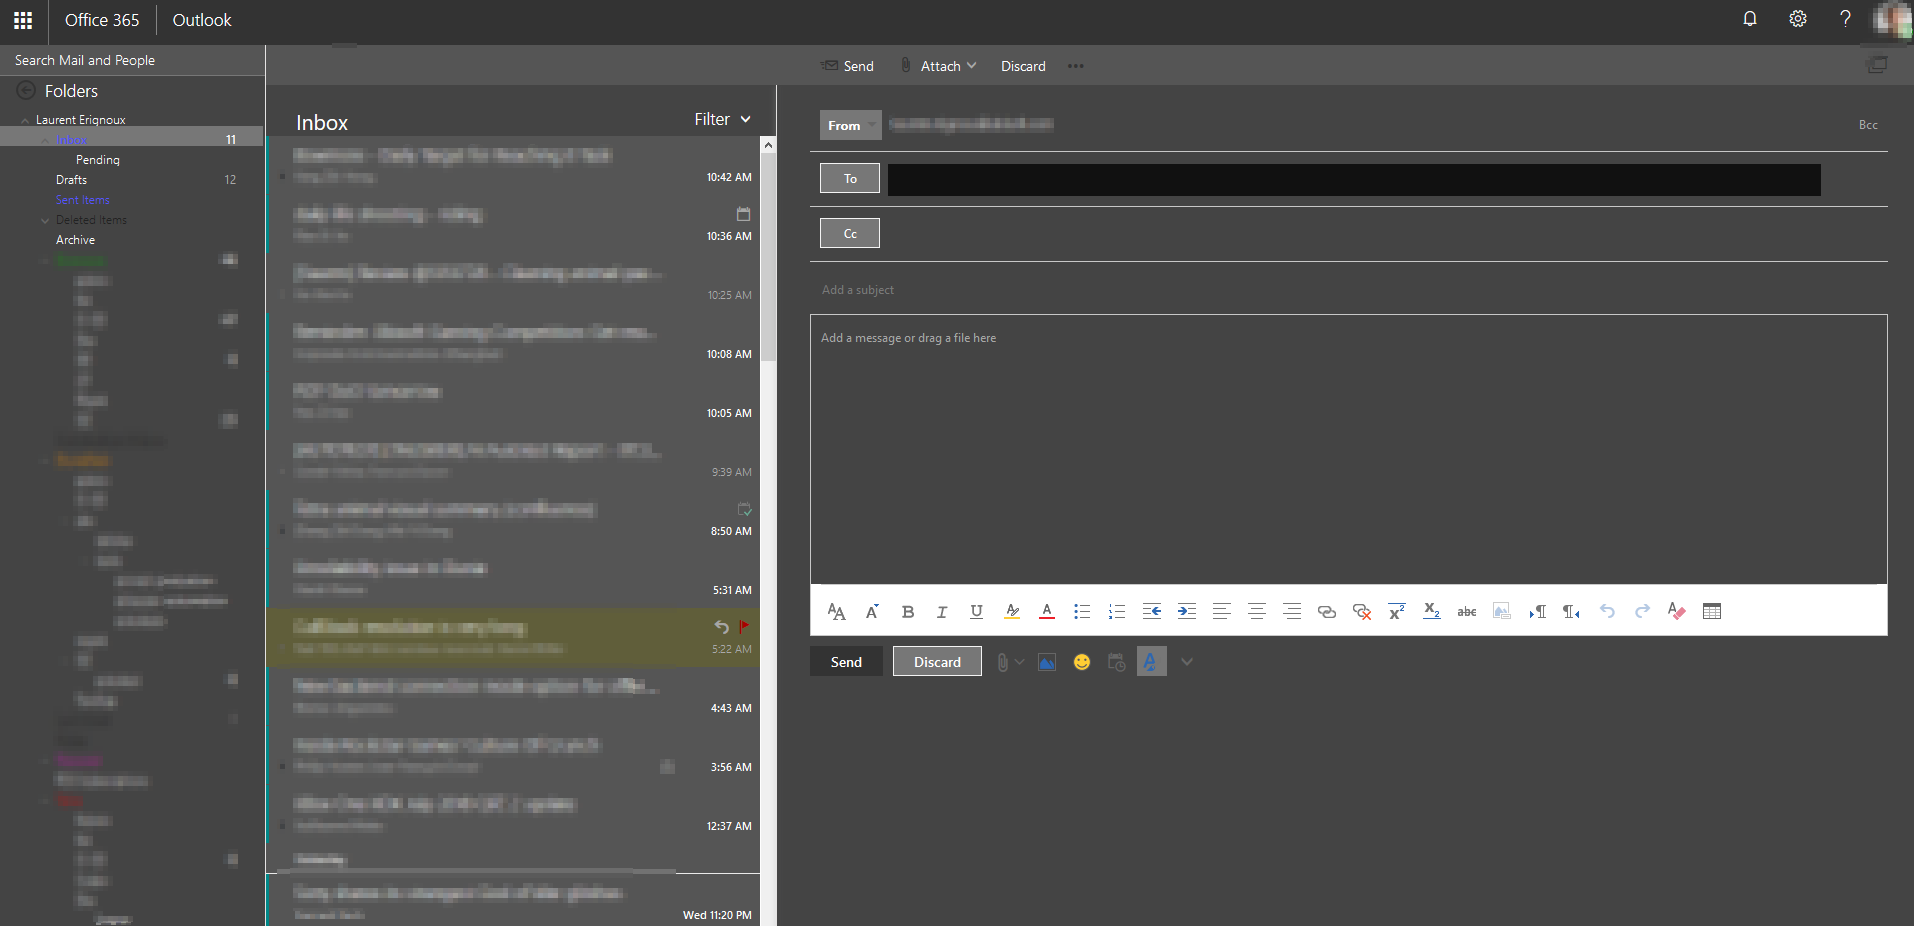Toggle the bulleted list
The width and height of the screenshot is (1914, 926).
click(1082, 611)
